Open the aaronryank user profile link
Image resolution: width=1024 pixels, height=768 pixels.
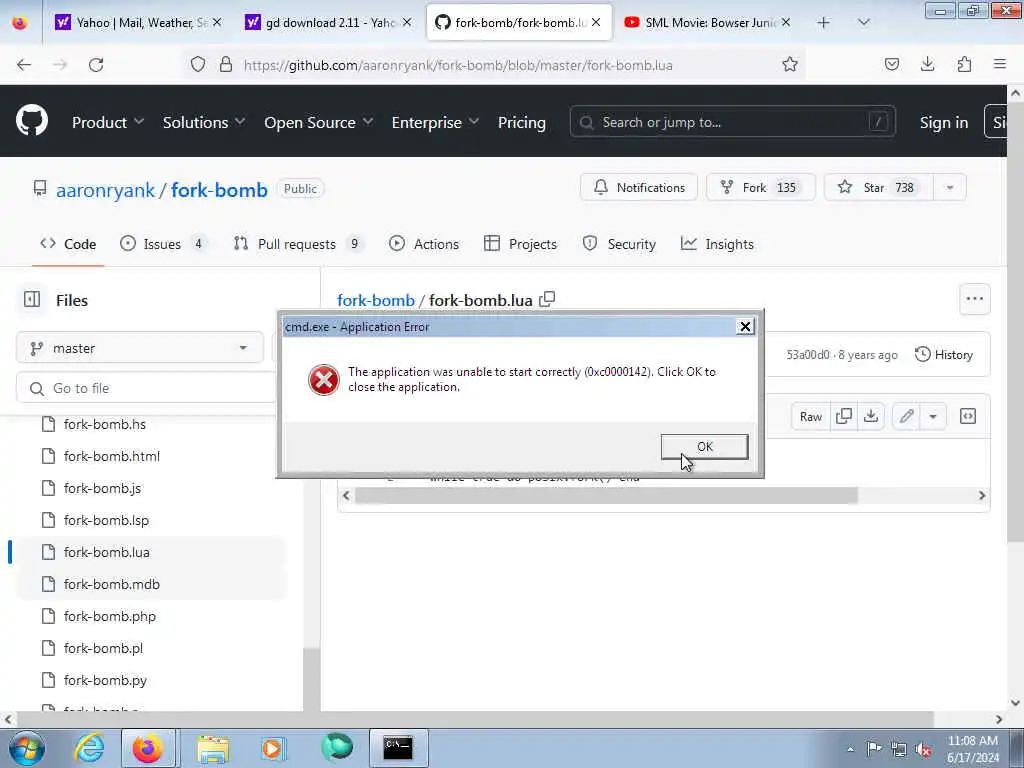105,190
